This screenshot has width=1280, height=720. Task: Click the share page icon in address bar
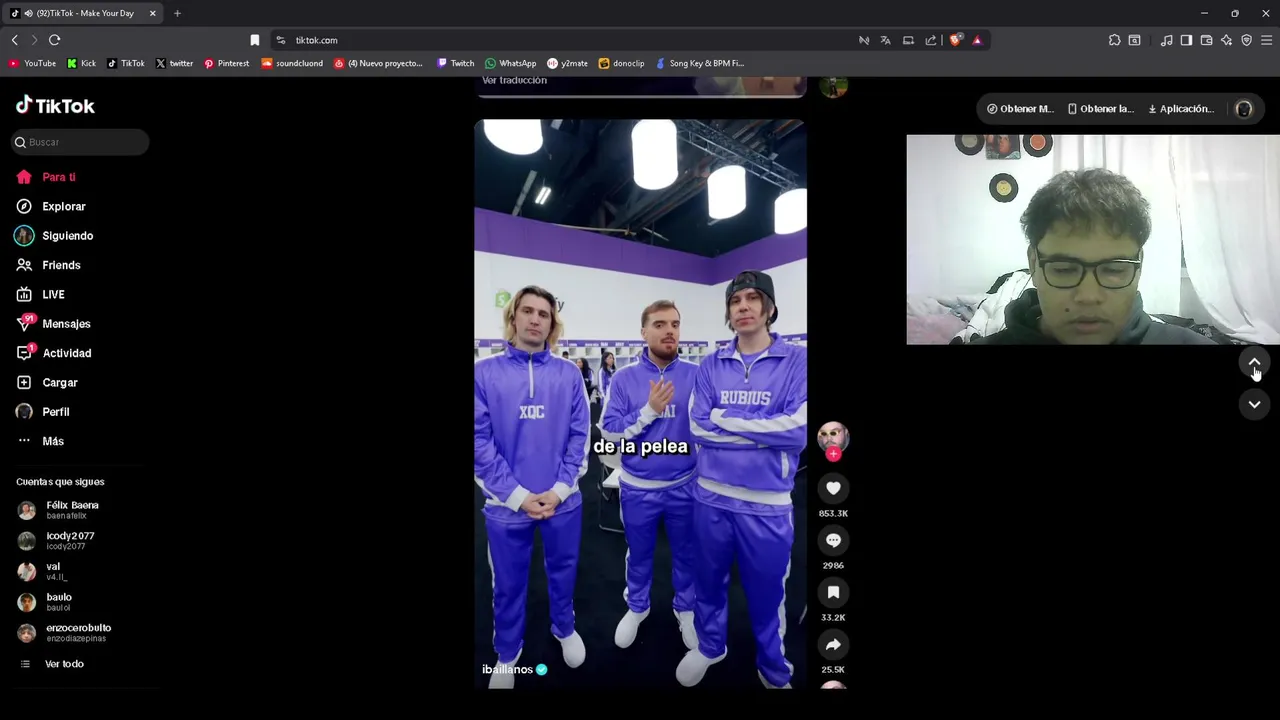point(931,40)
